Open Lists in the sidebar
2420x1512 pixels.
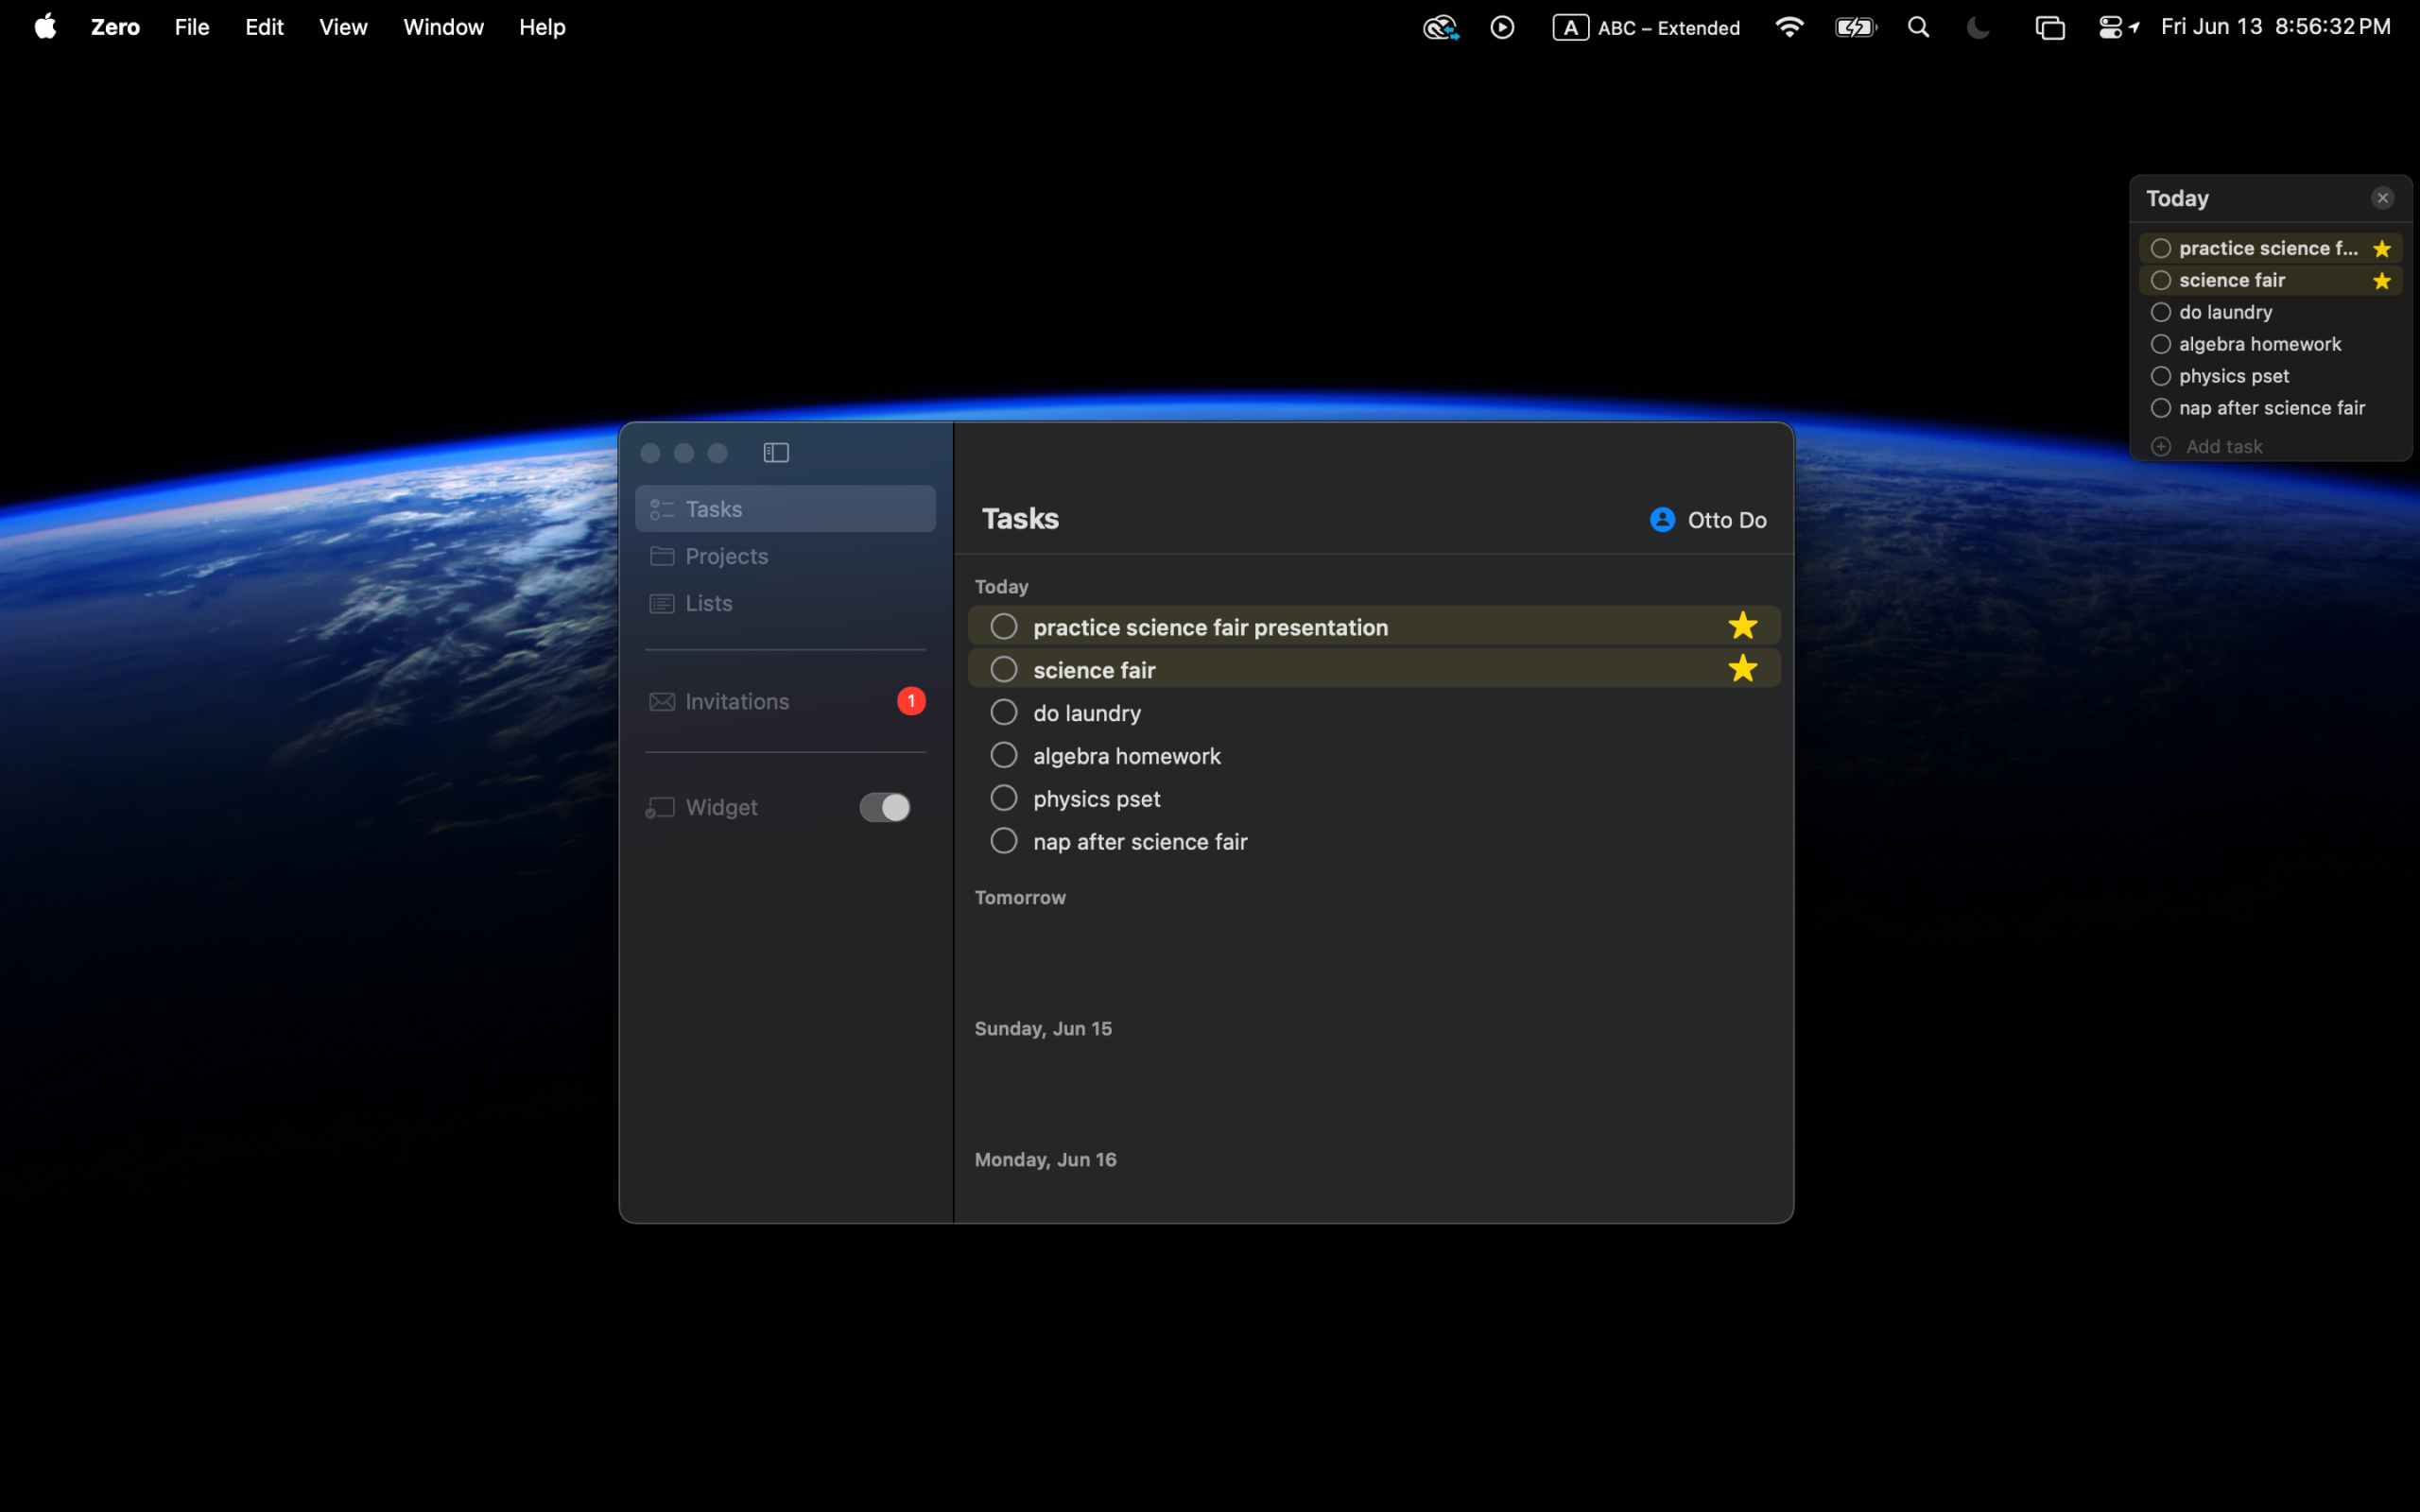[785, 603]
